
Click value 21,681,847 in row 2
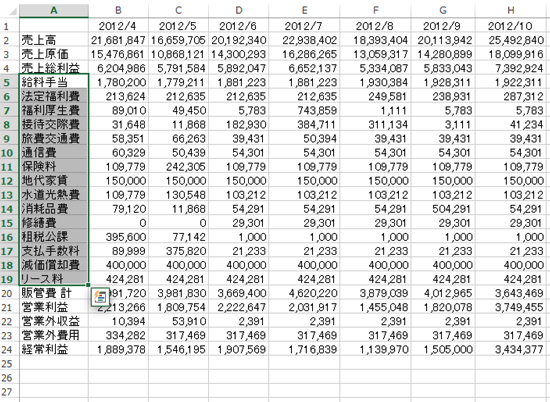pyautogui.click(x=119, y=40)
